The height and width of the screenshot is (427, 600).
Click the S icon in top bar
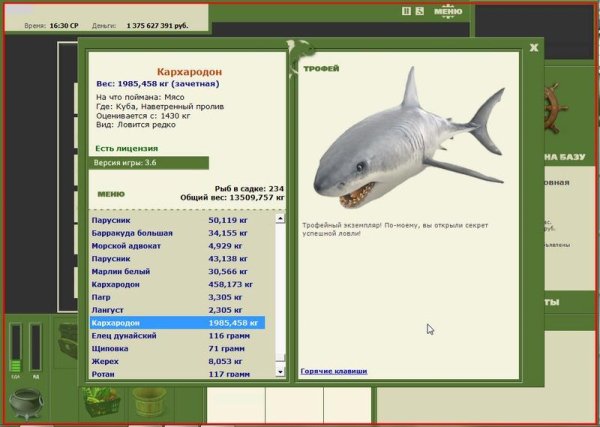pyautogui.click(x=420, y=11)
